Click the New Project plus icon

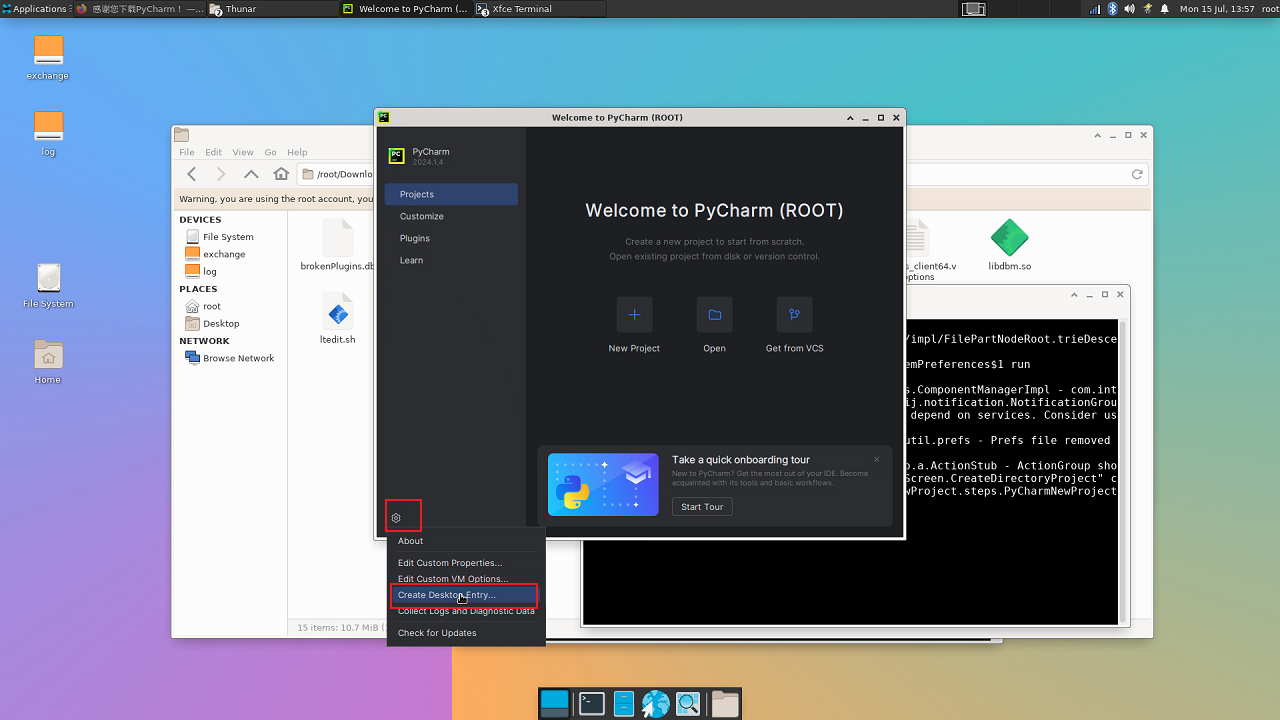pos(634,315)
